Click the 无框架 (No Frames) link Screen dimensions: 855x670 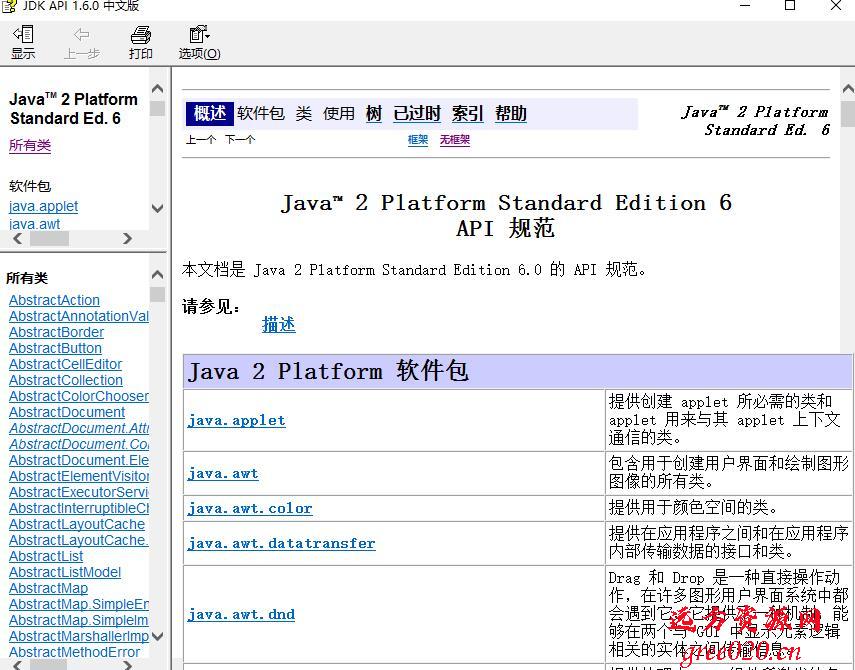[455, 140]
